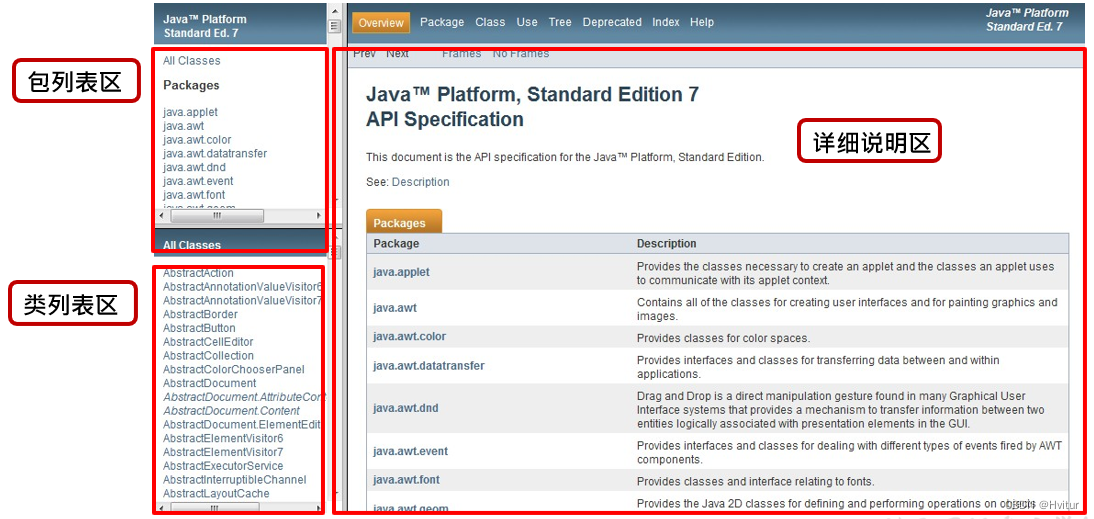
Task: Open the Deprecated navigation item
Action: 612,22
